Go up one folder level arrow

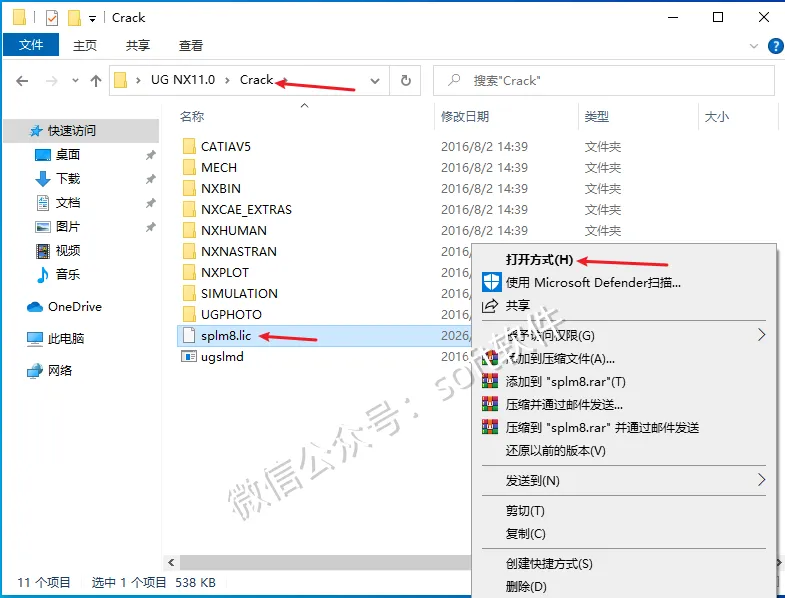pos(96,81)
